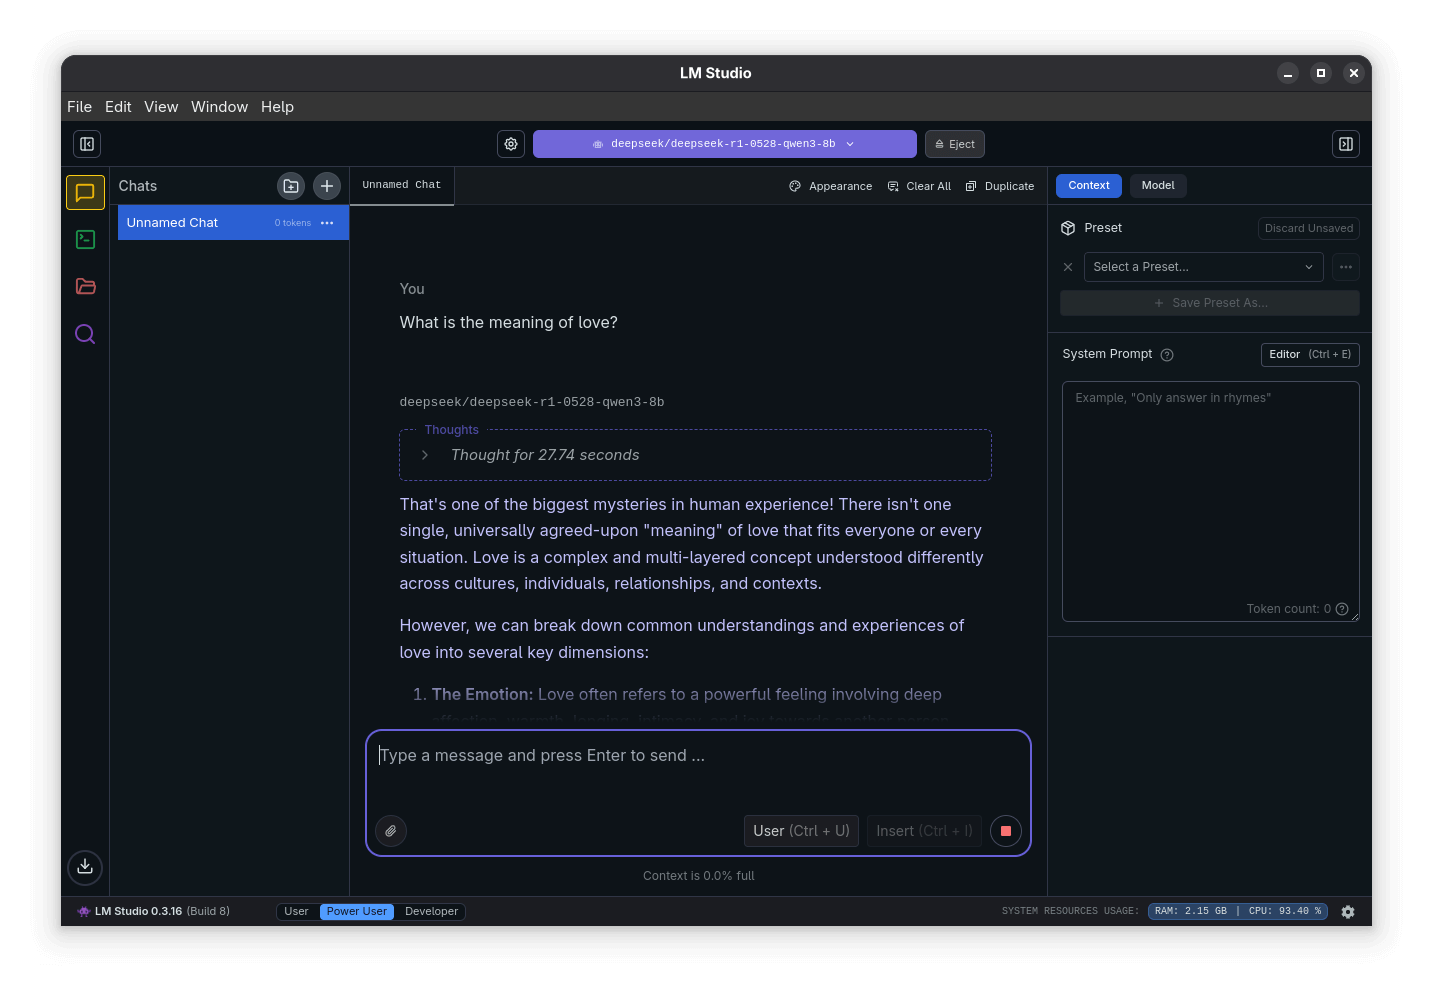
Task: Expand the Thoughts section for 27.74 seconds
Action: (425, 454)
